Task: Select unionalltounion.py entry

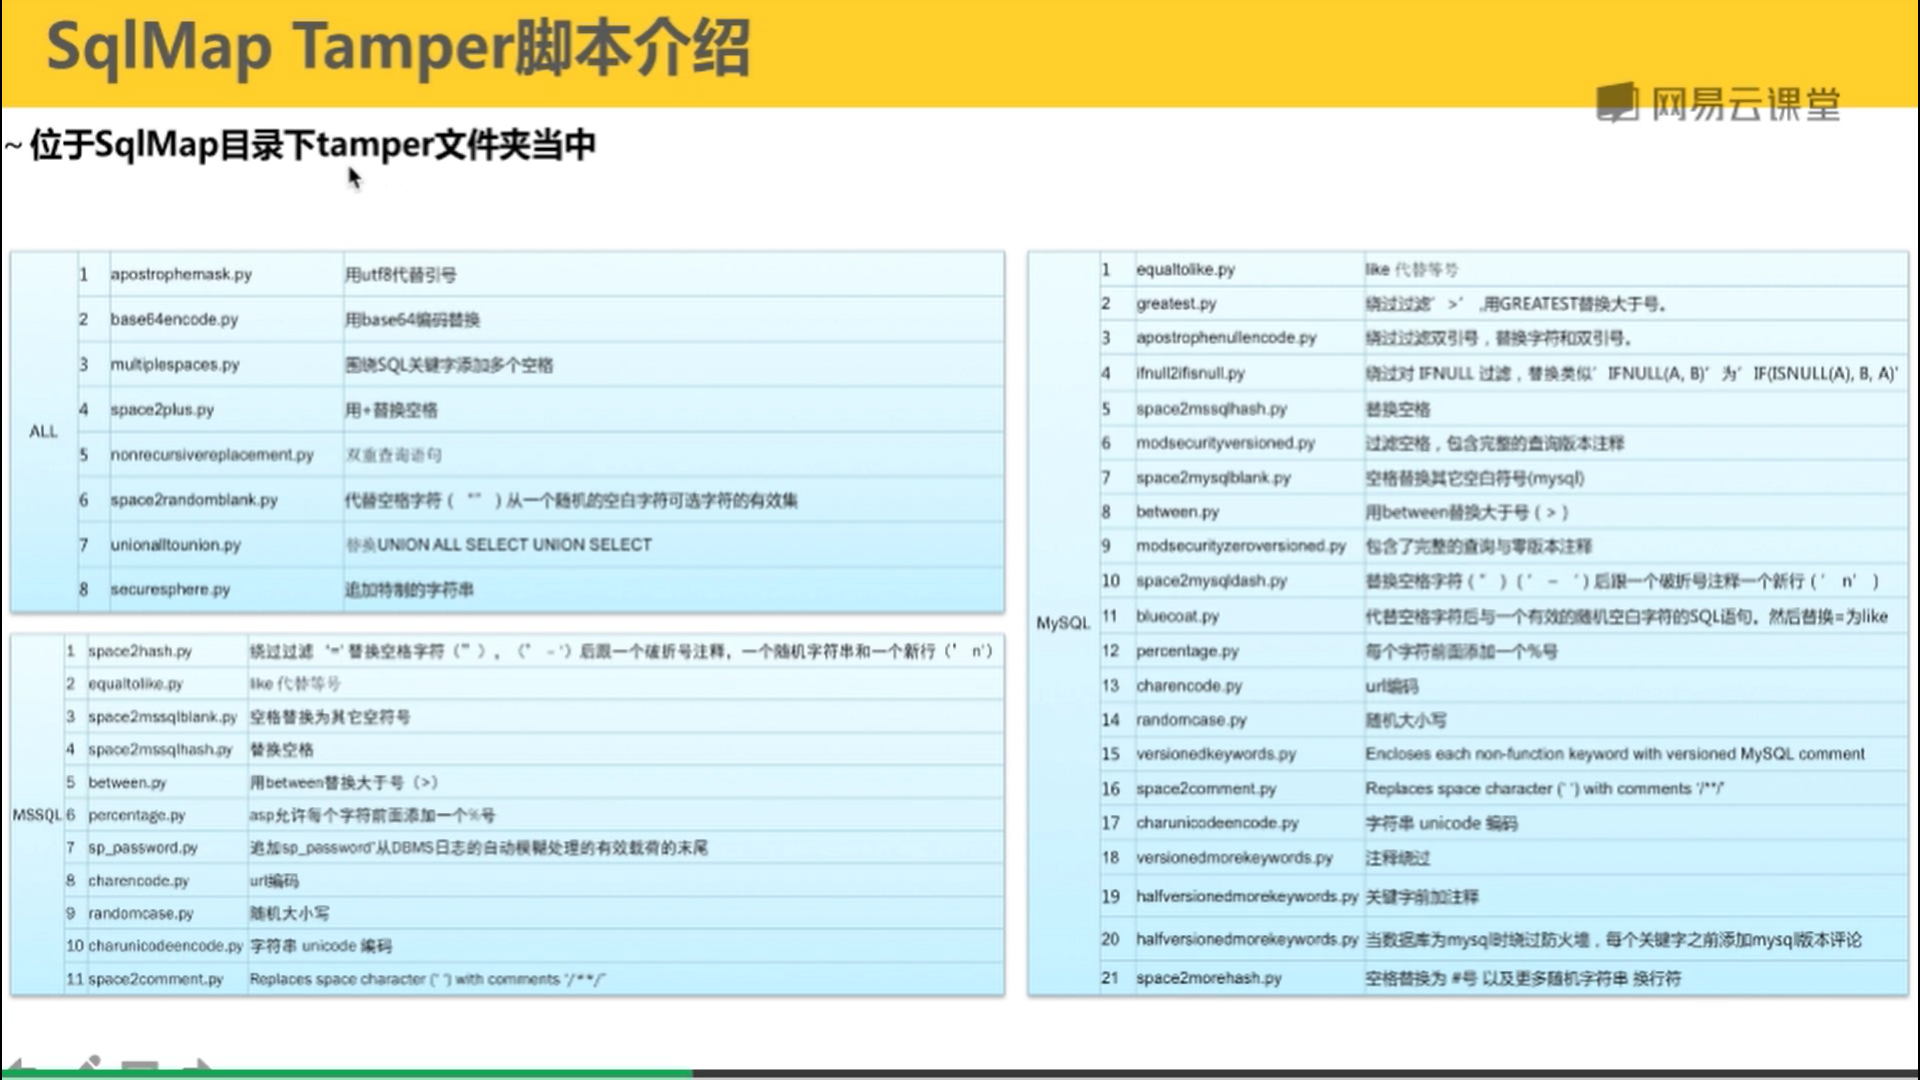Action: 176,544
